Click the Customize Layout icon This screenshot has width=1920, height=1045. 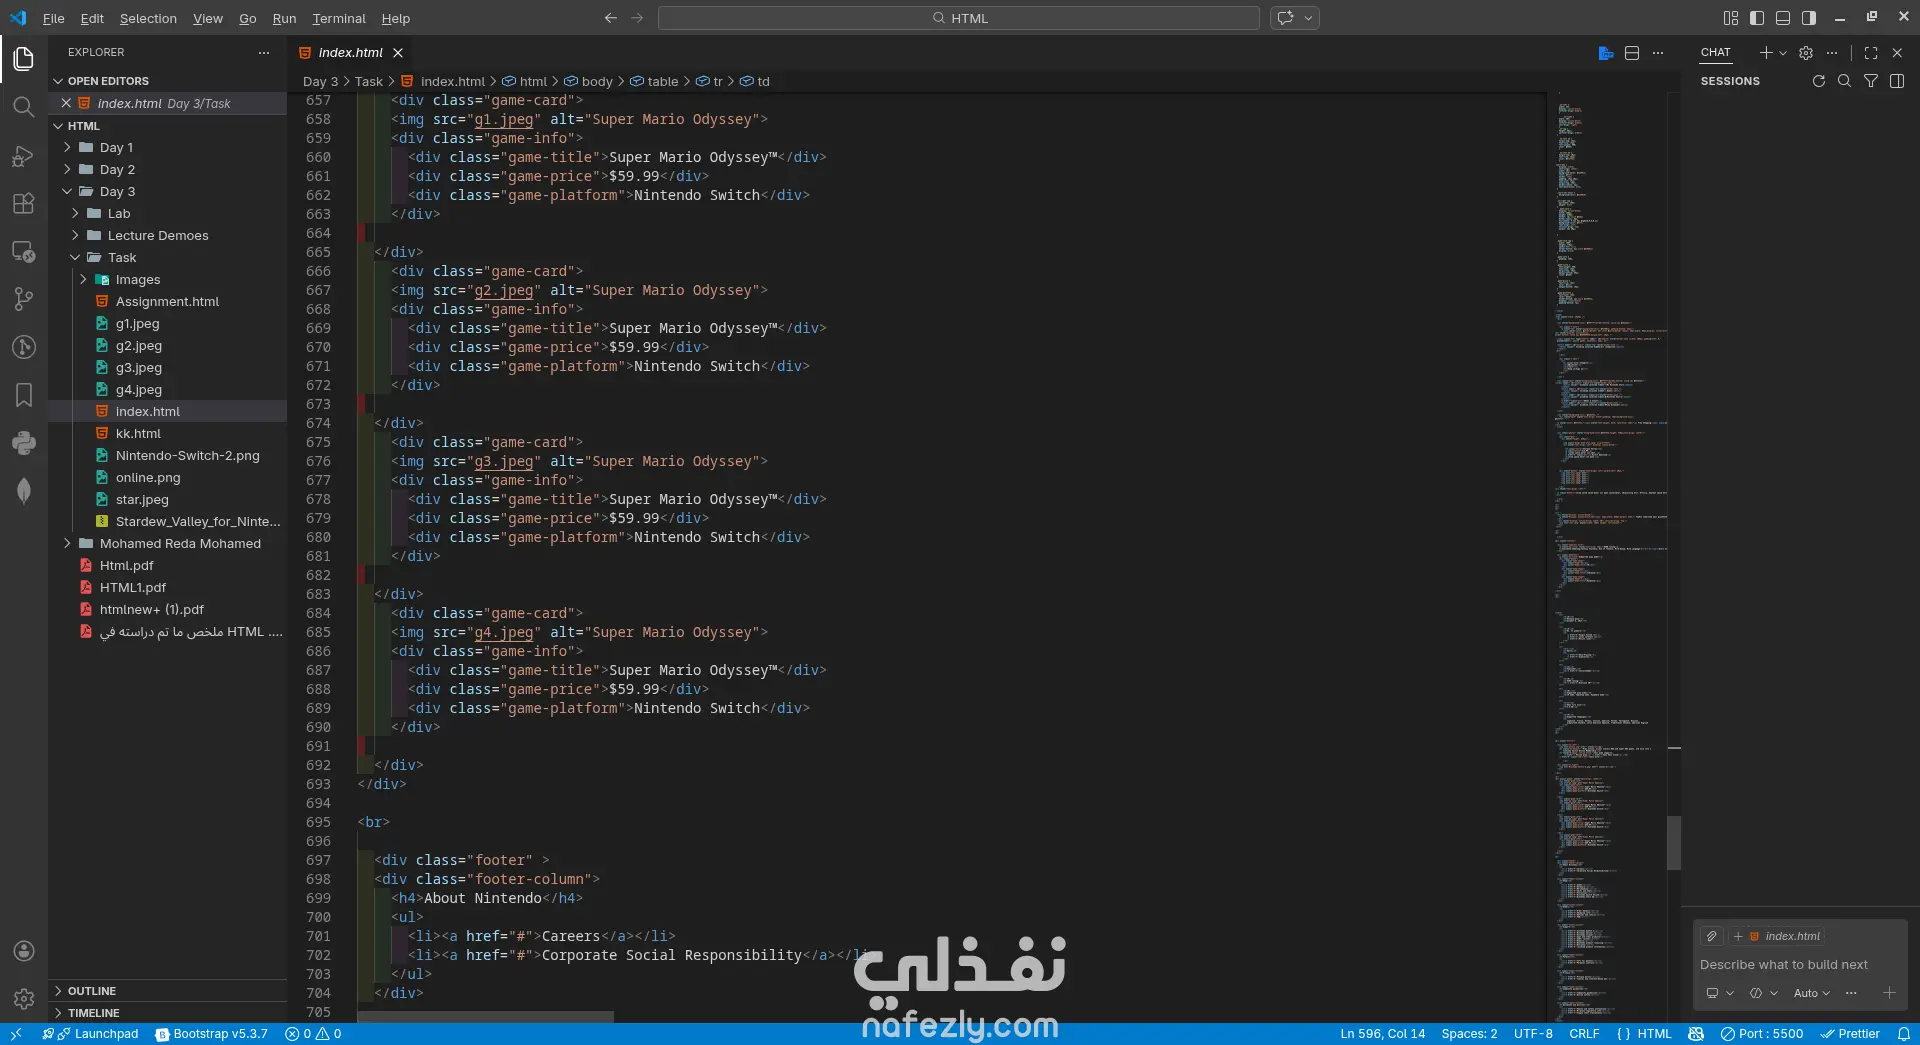[x=1731, y=18]
